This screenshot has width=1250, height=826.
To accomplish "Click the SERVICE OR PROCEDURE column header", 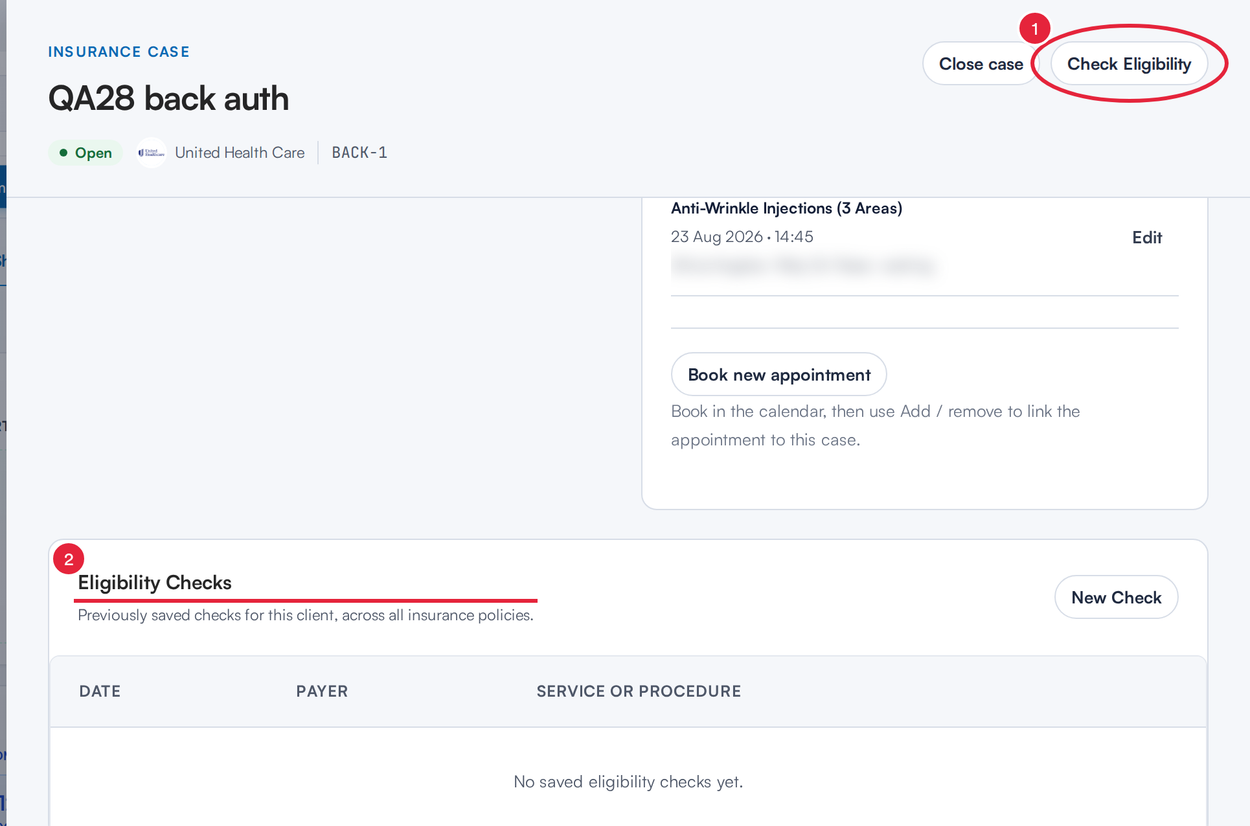I will [639, 691].
